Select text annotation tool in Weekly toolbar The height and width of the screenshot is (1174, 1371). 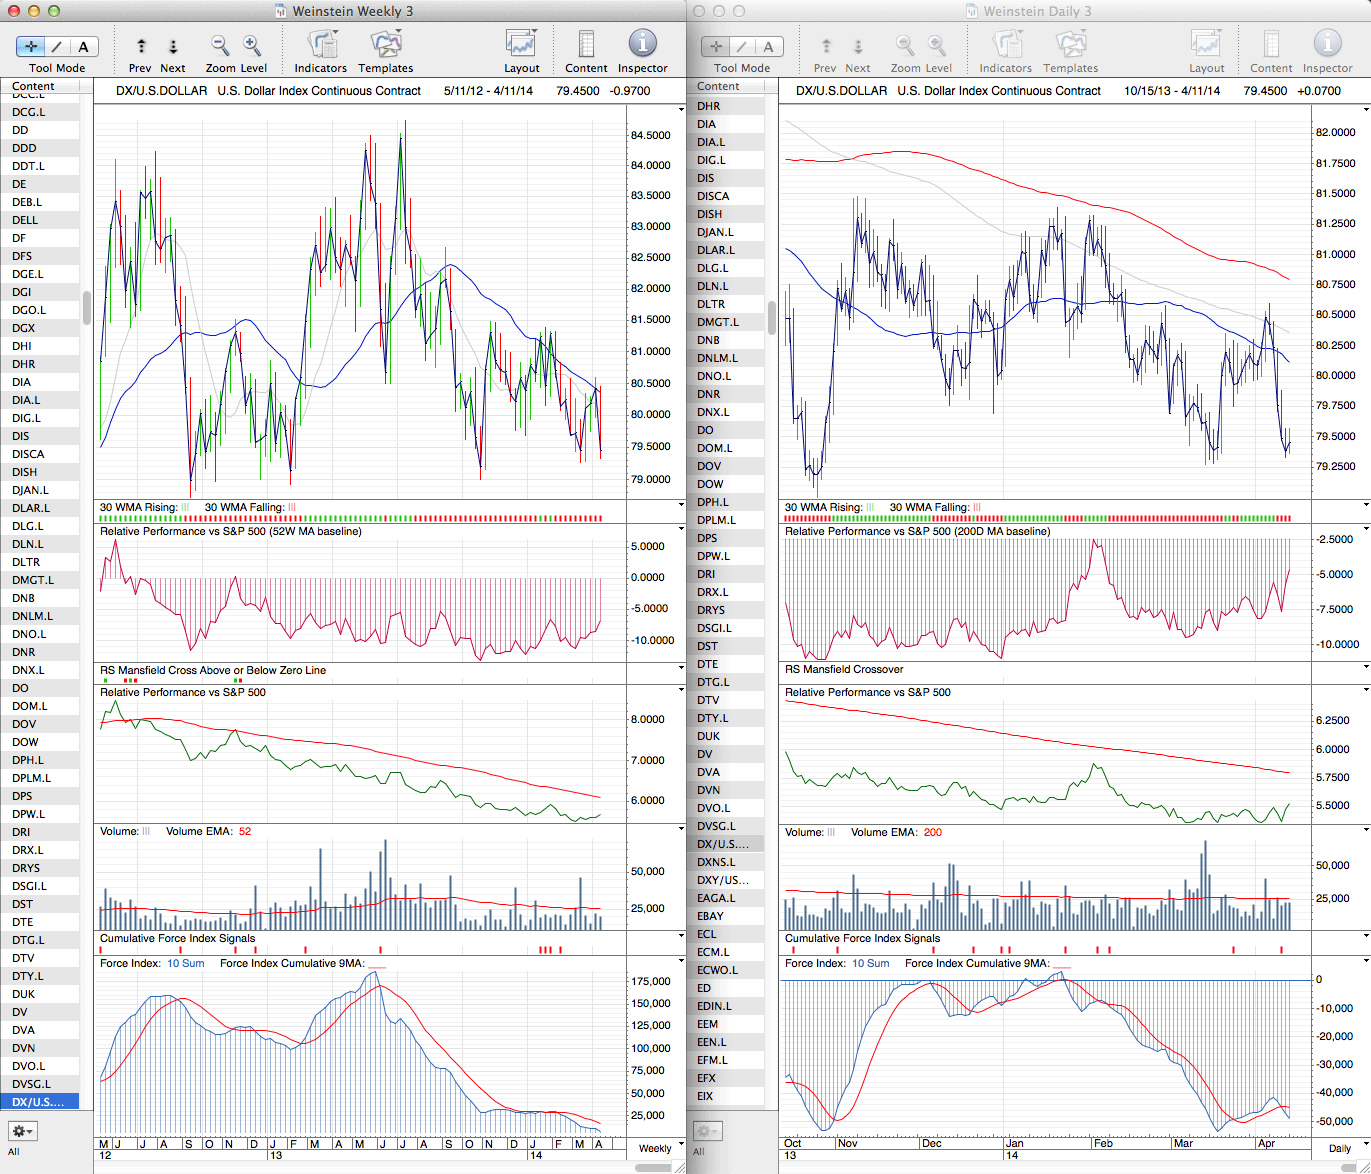pos(83,47)
